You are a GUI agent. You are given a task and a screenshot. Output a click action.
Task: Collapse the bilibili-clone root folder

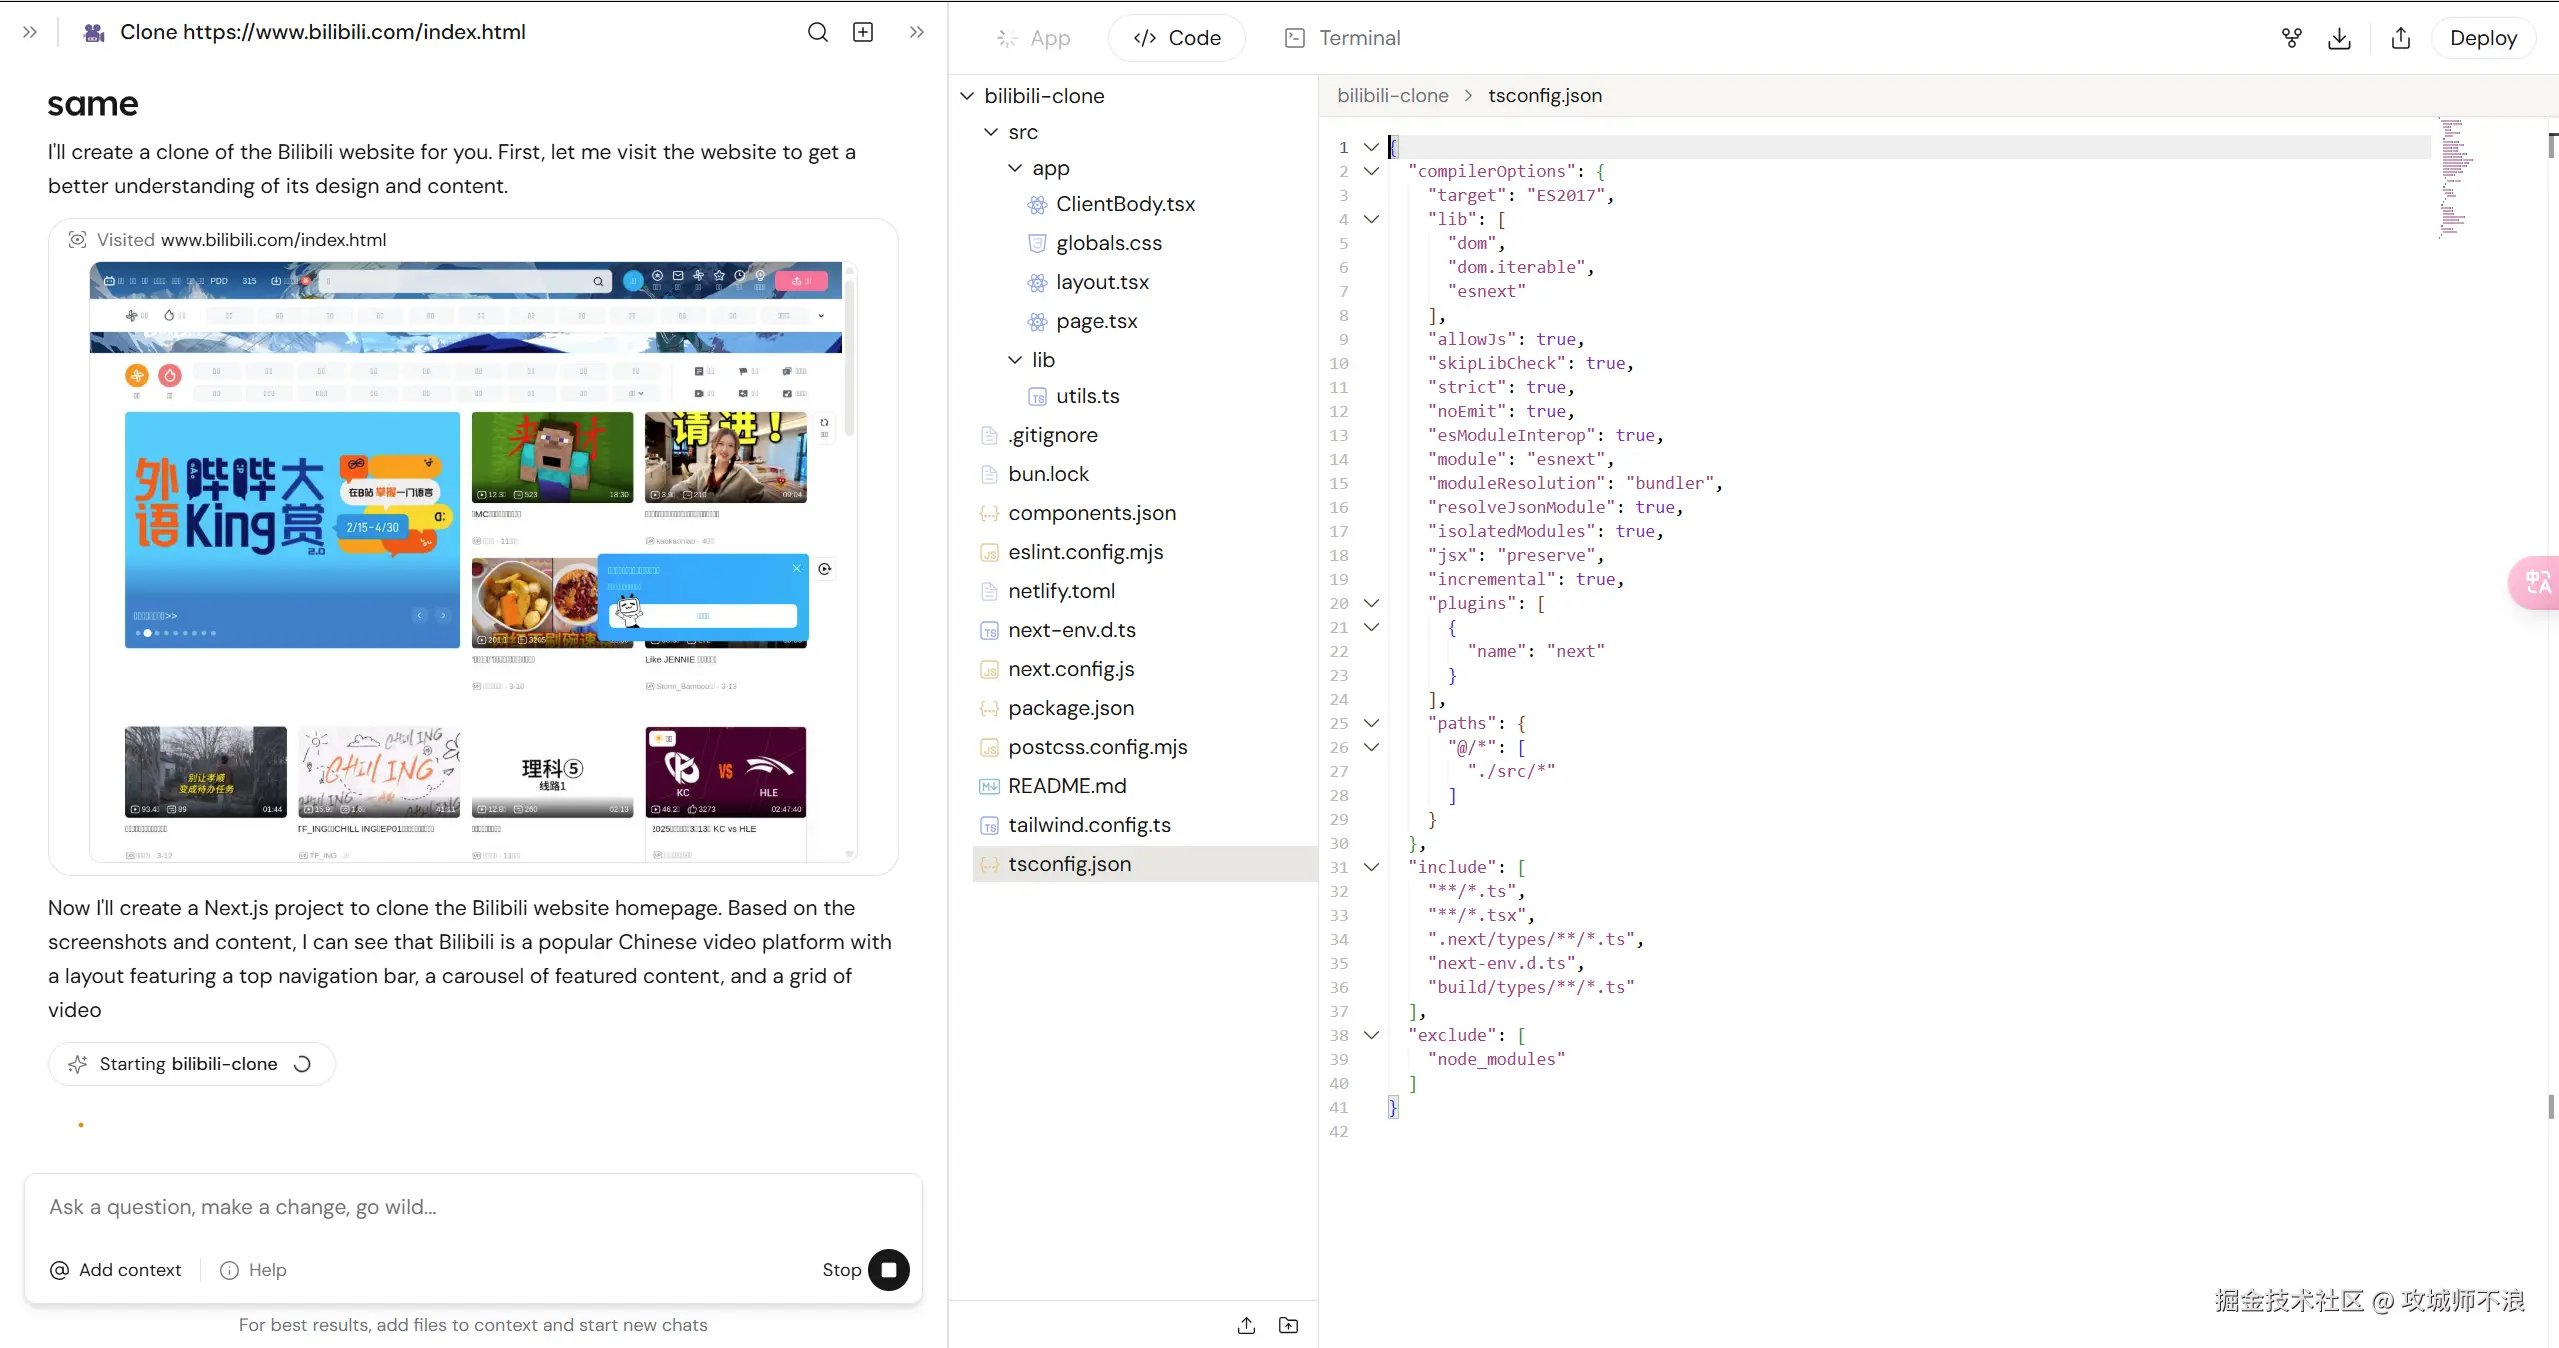click(x=967, y=96)
